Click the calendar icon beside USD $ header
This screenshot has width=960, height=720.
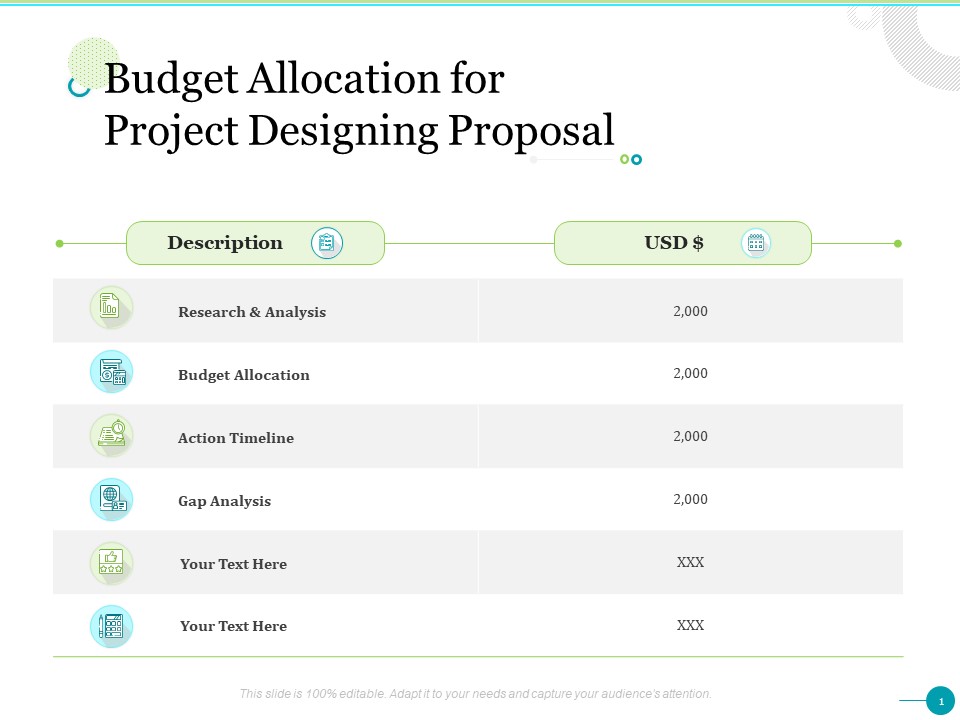pyautogui.click(x=756, y=243)
